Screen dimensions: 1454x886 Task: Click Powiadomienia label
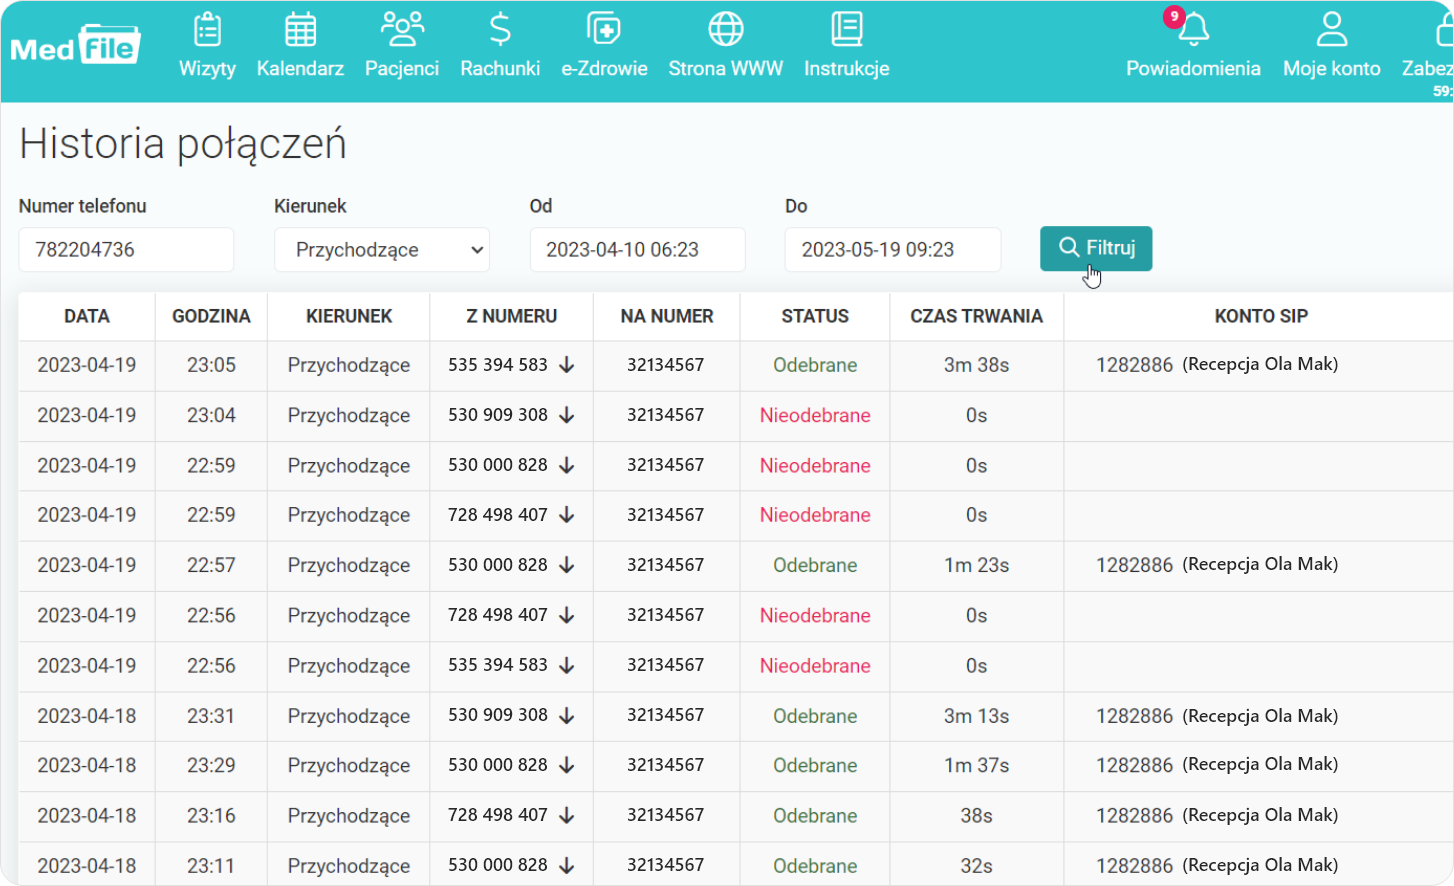[x=1193, y=69]
